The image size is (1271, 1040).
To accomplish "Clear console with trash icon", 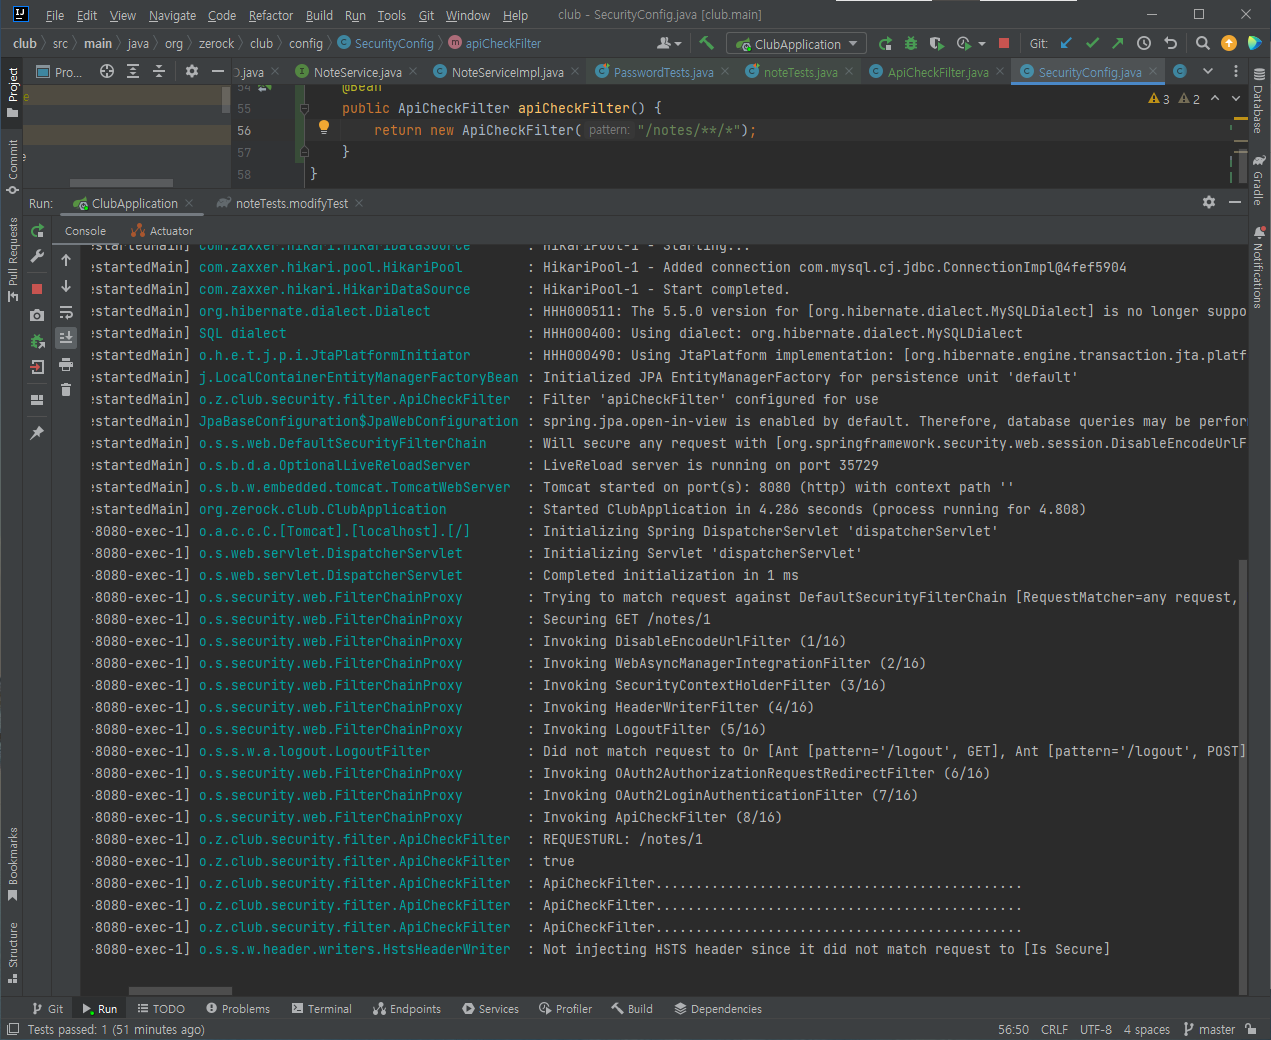I will [66, 390].
